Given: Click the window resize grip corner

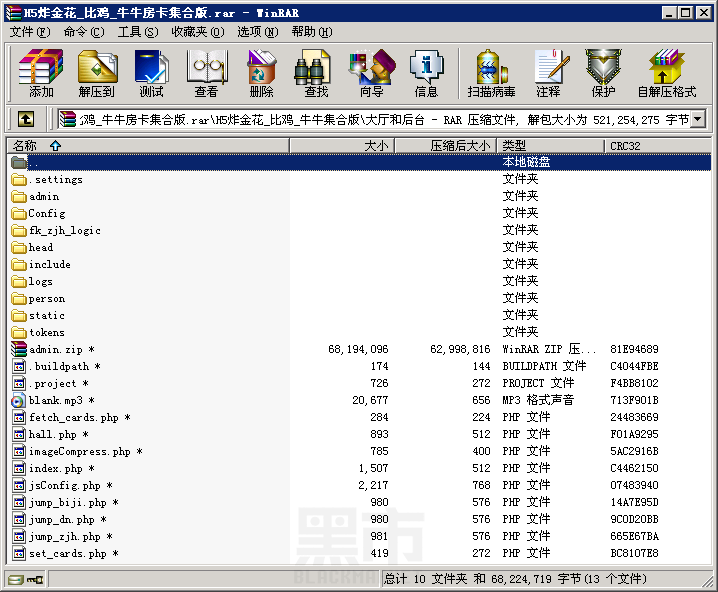Looking at the screenshot, I should pyautogui.click(x=708, y=582).
